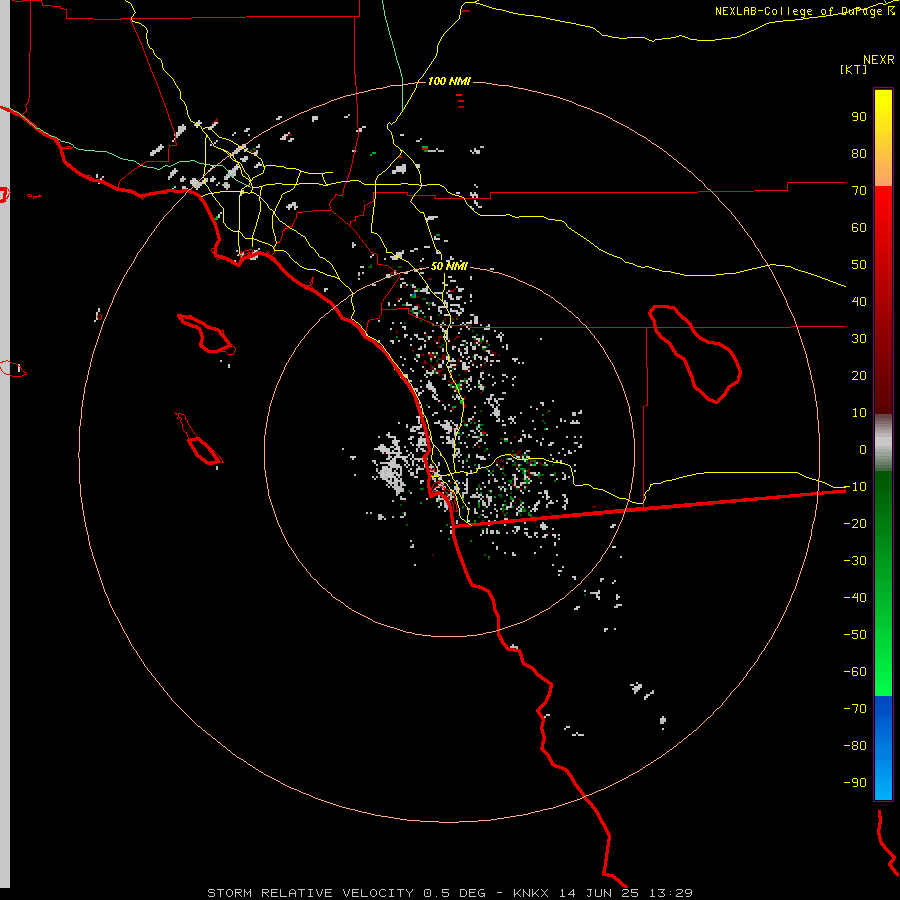Screen dimensions: 900x900
Task: Click the -50 value on the velocity scale
Action: pos(855,634)
